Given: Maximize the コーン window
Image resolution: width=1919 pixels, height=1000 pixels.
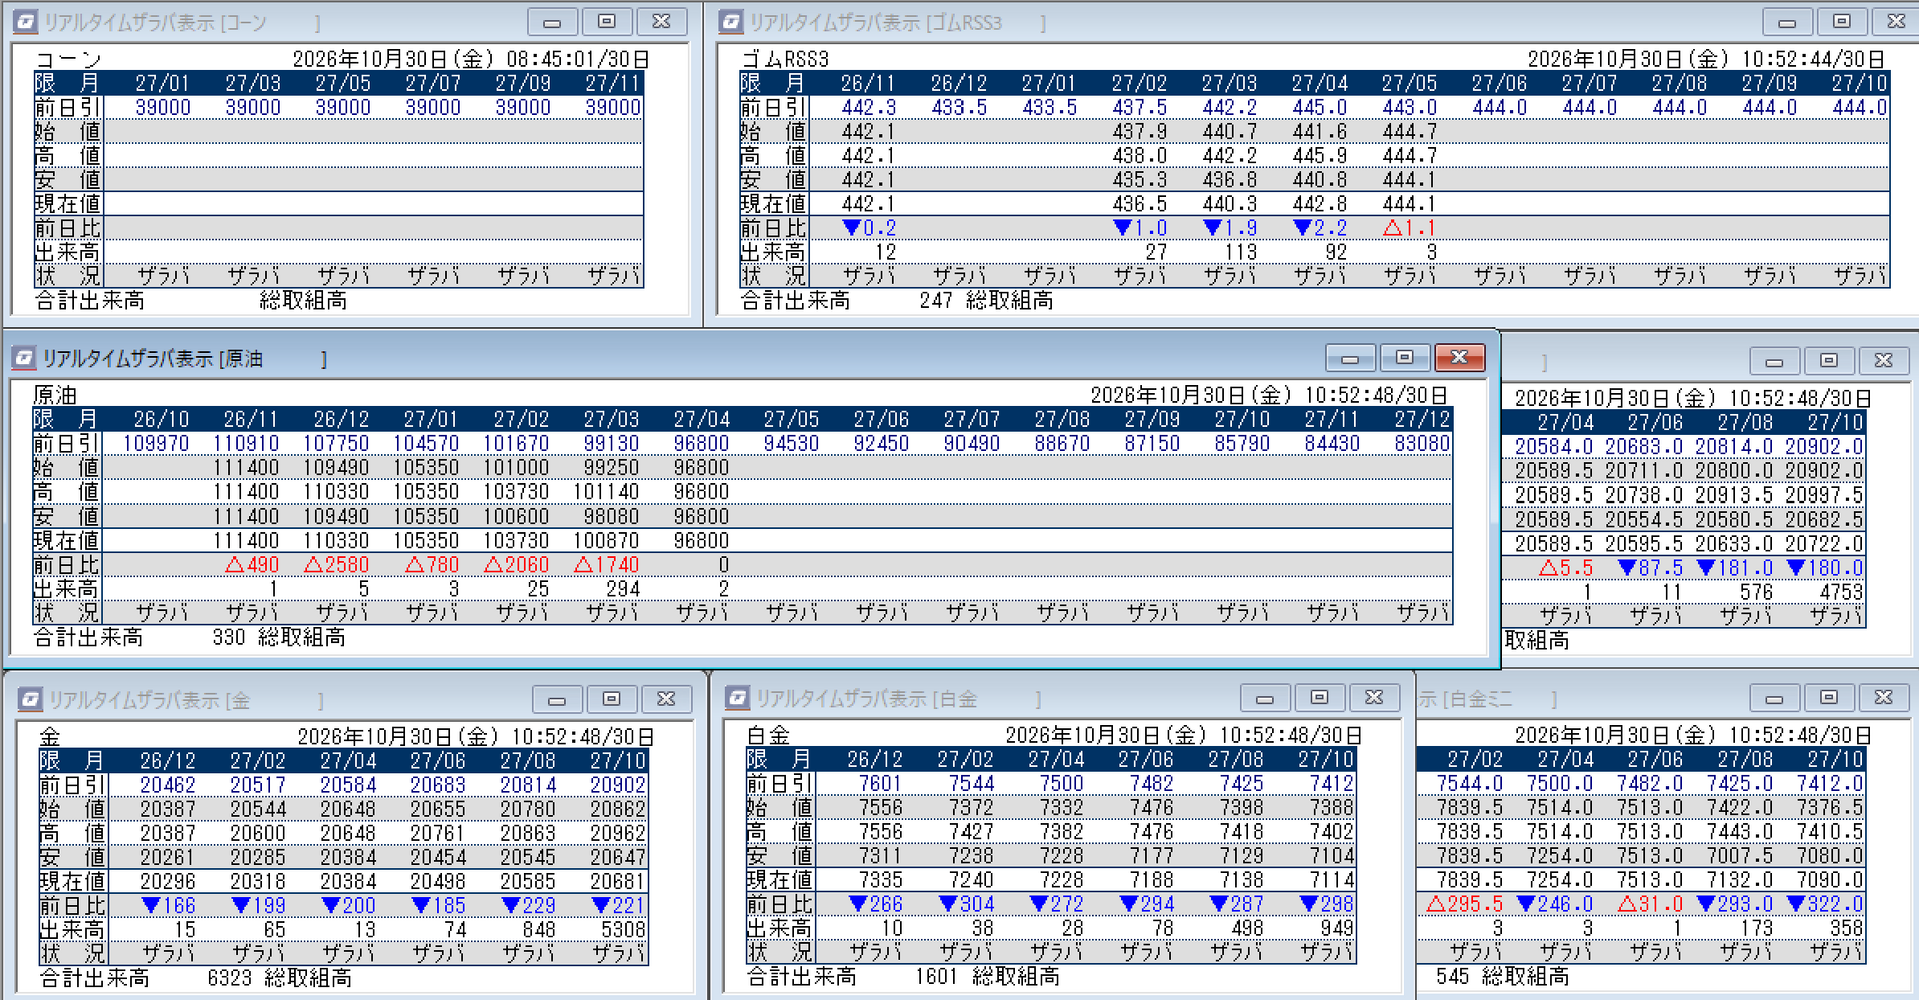Looking at the screenshot, I should pos(606,21).
